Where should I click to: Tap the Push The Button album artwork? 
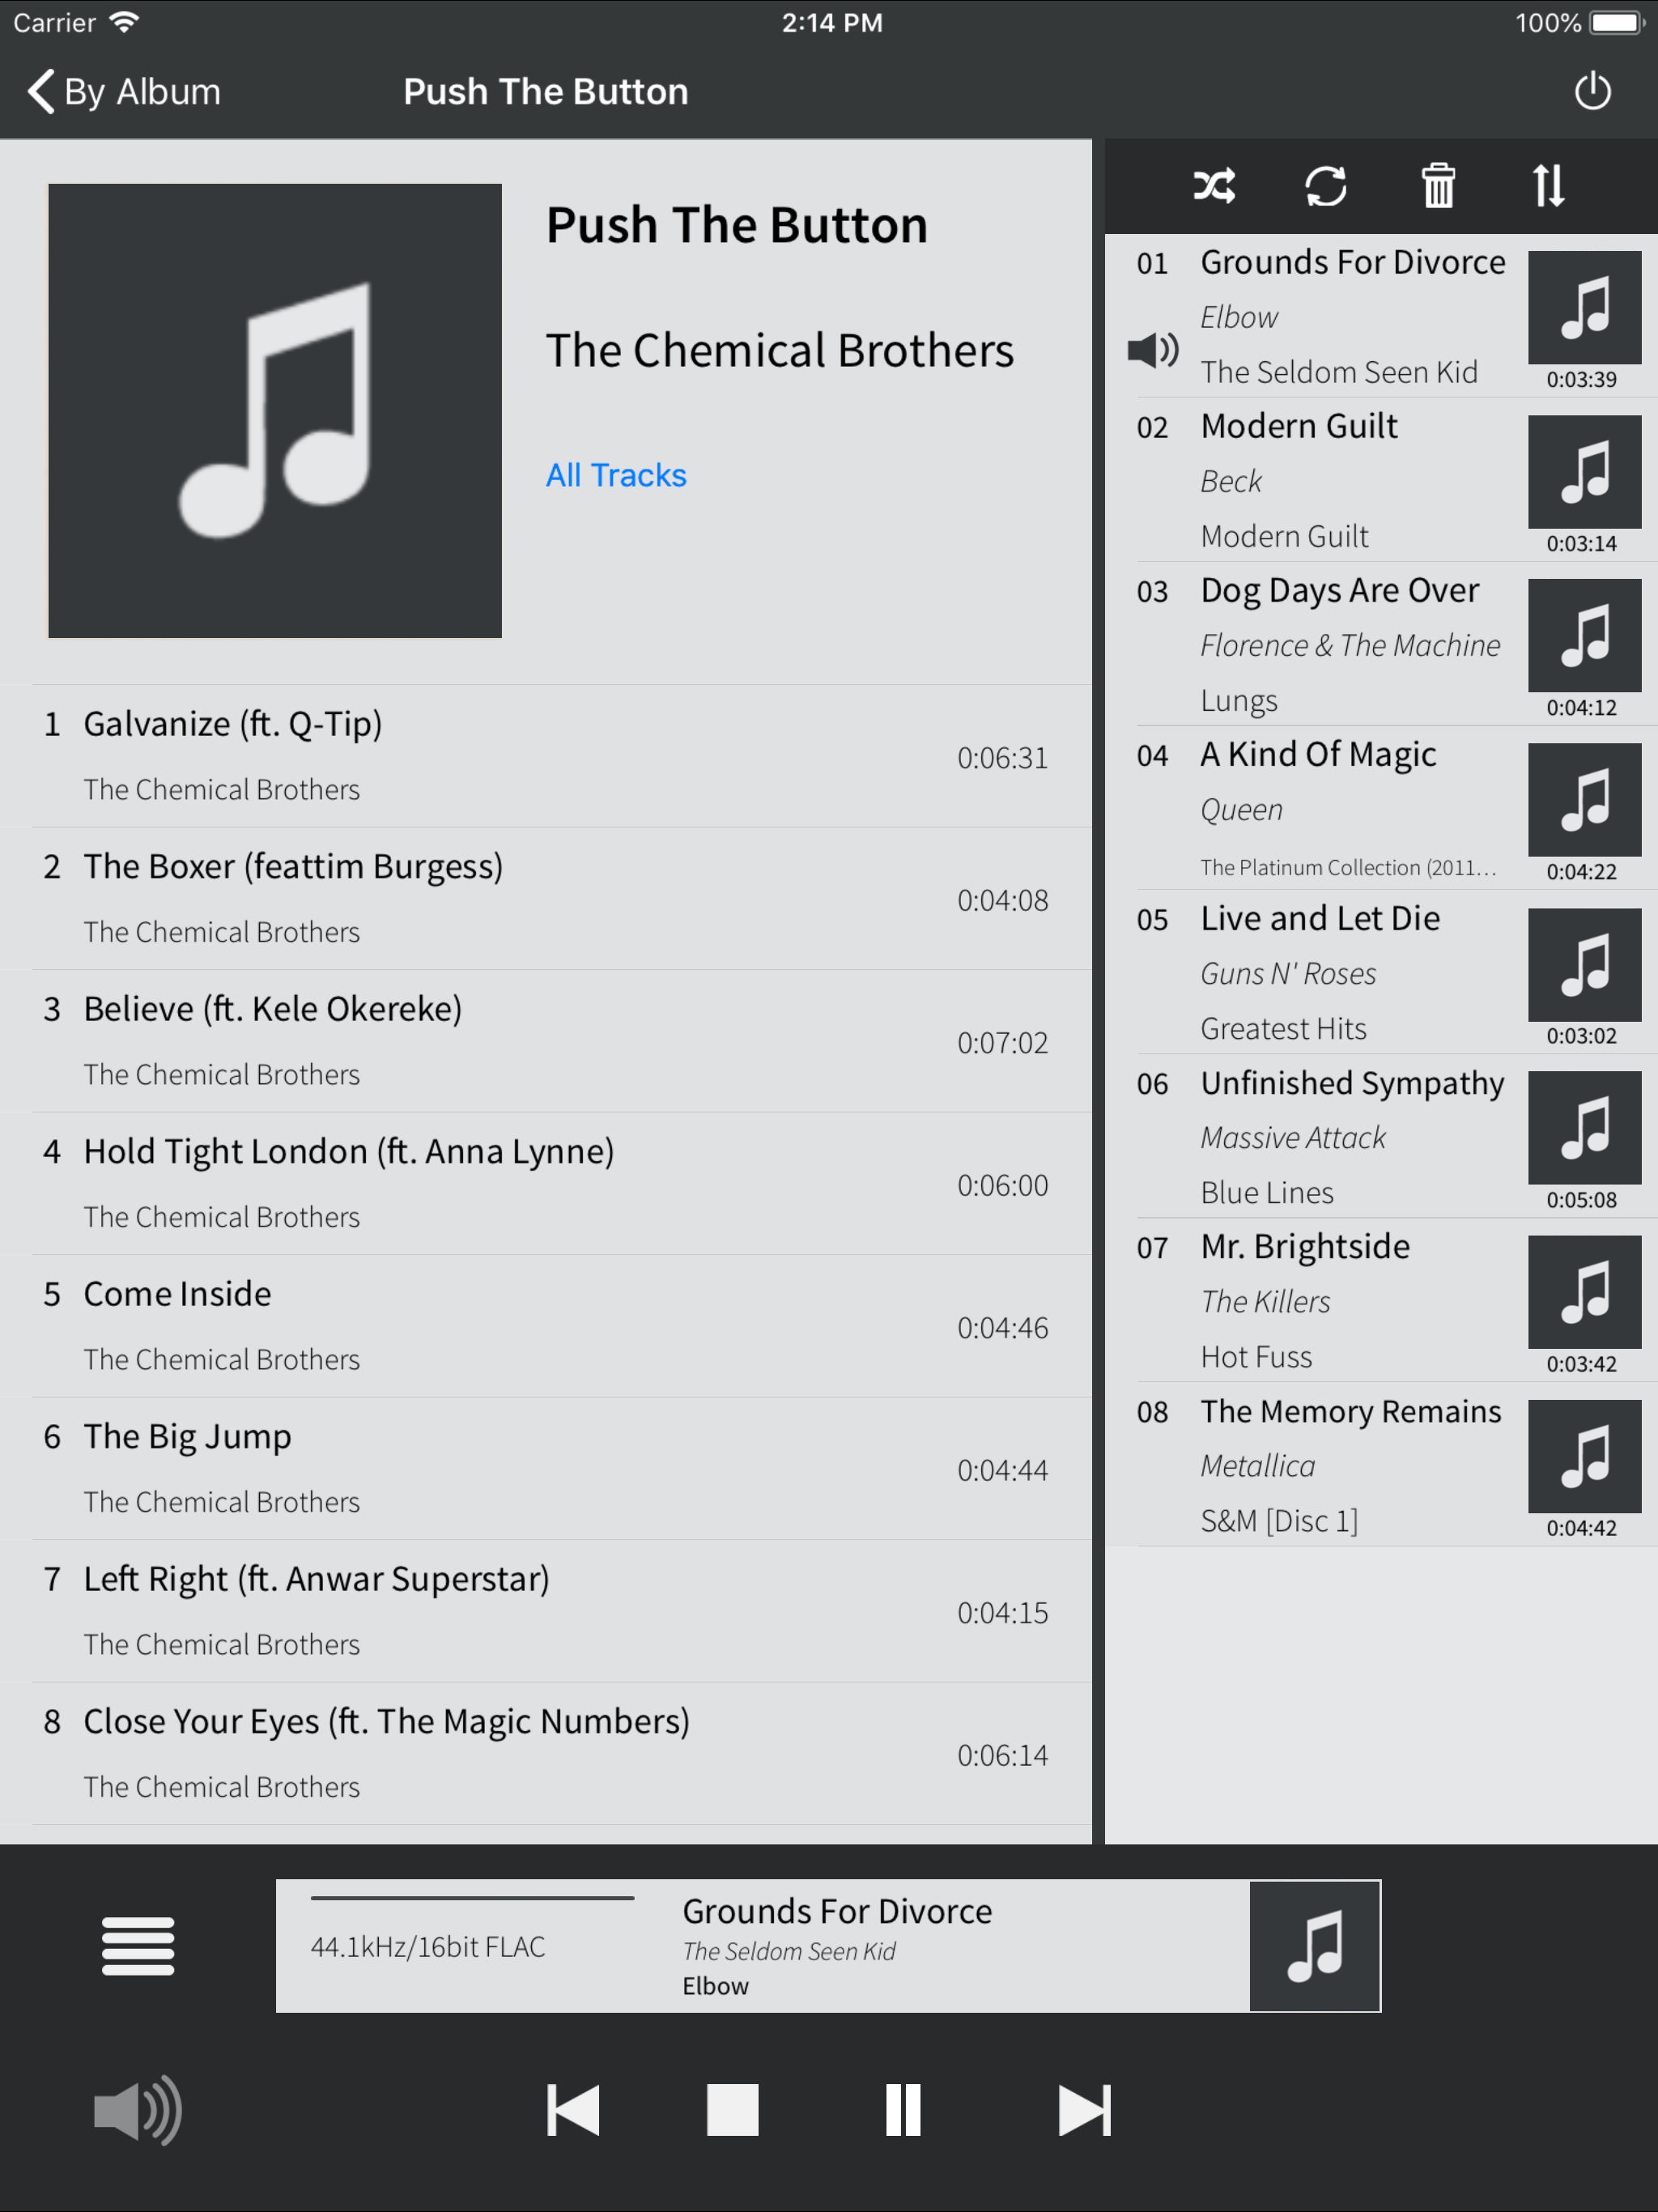[x=275, y=411]
